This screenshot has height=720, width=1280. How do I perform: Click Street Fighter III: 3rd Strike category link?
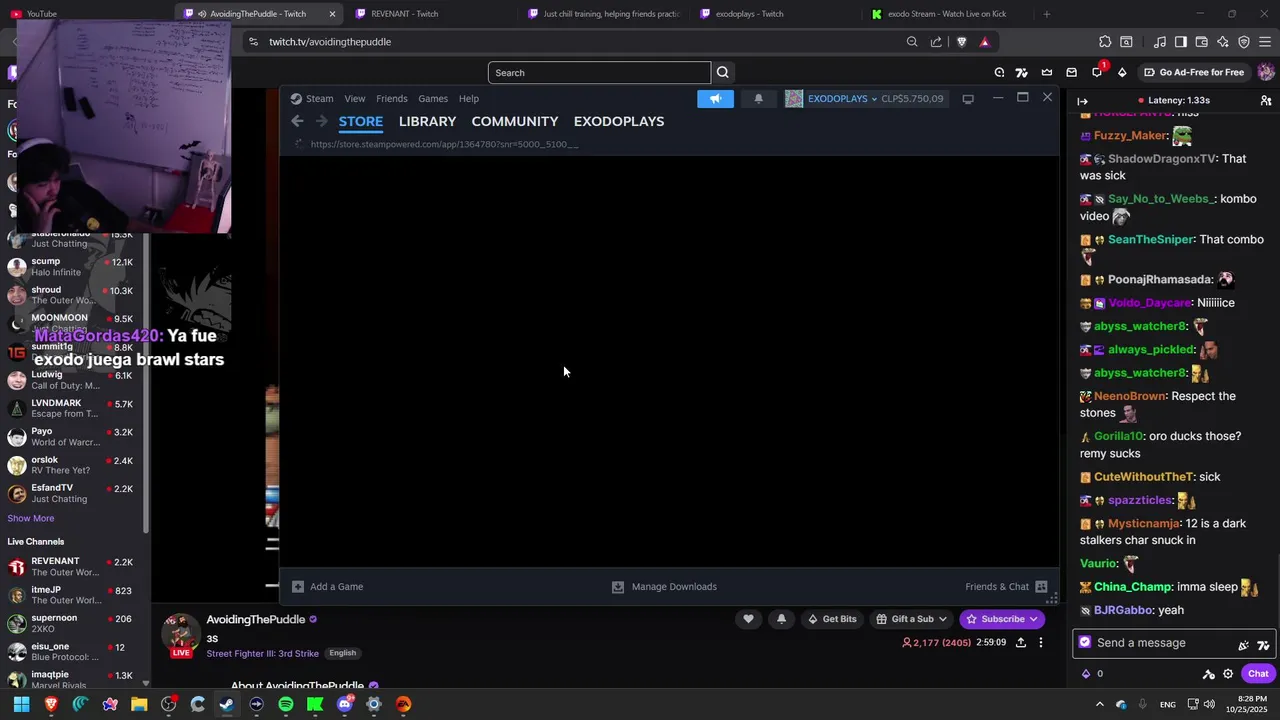262,653
